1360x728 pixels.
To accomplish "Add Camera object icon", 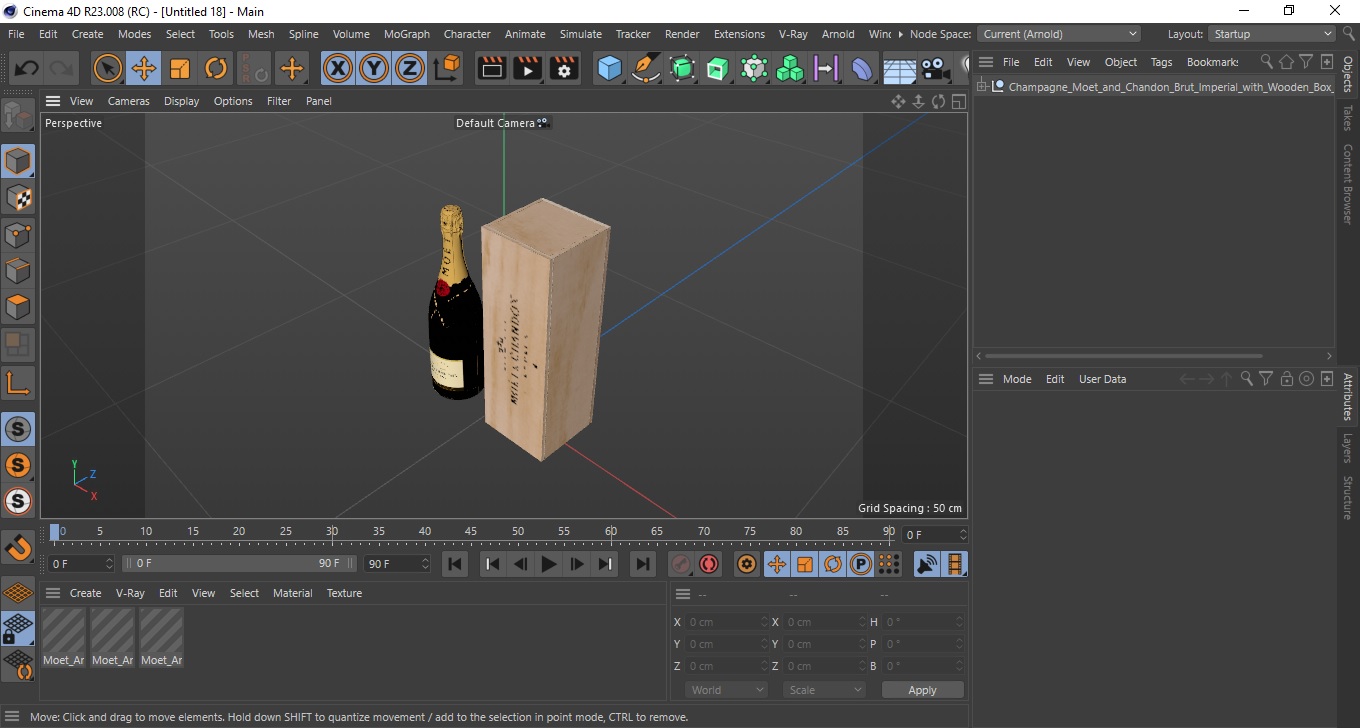I will click(x=935, y=69).
